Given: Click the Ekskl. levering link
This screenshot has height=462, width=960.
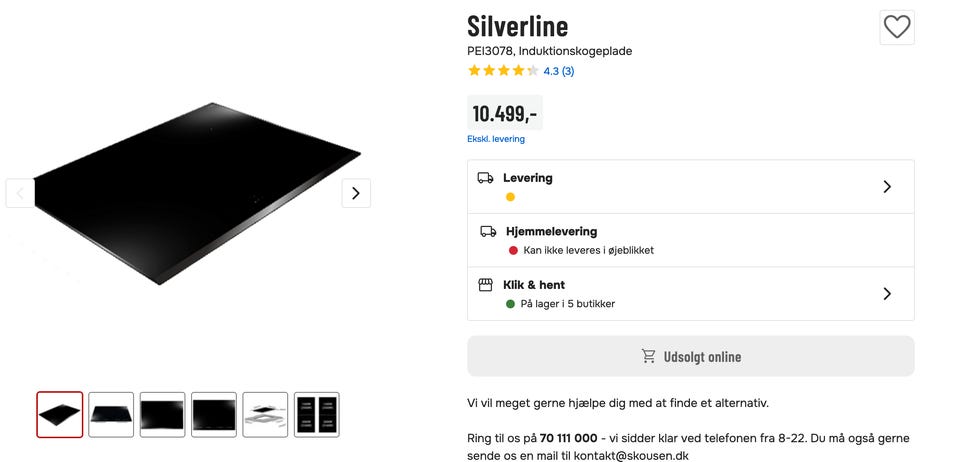Looking at the screenshot, I should tap(496, 139).
